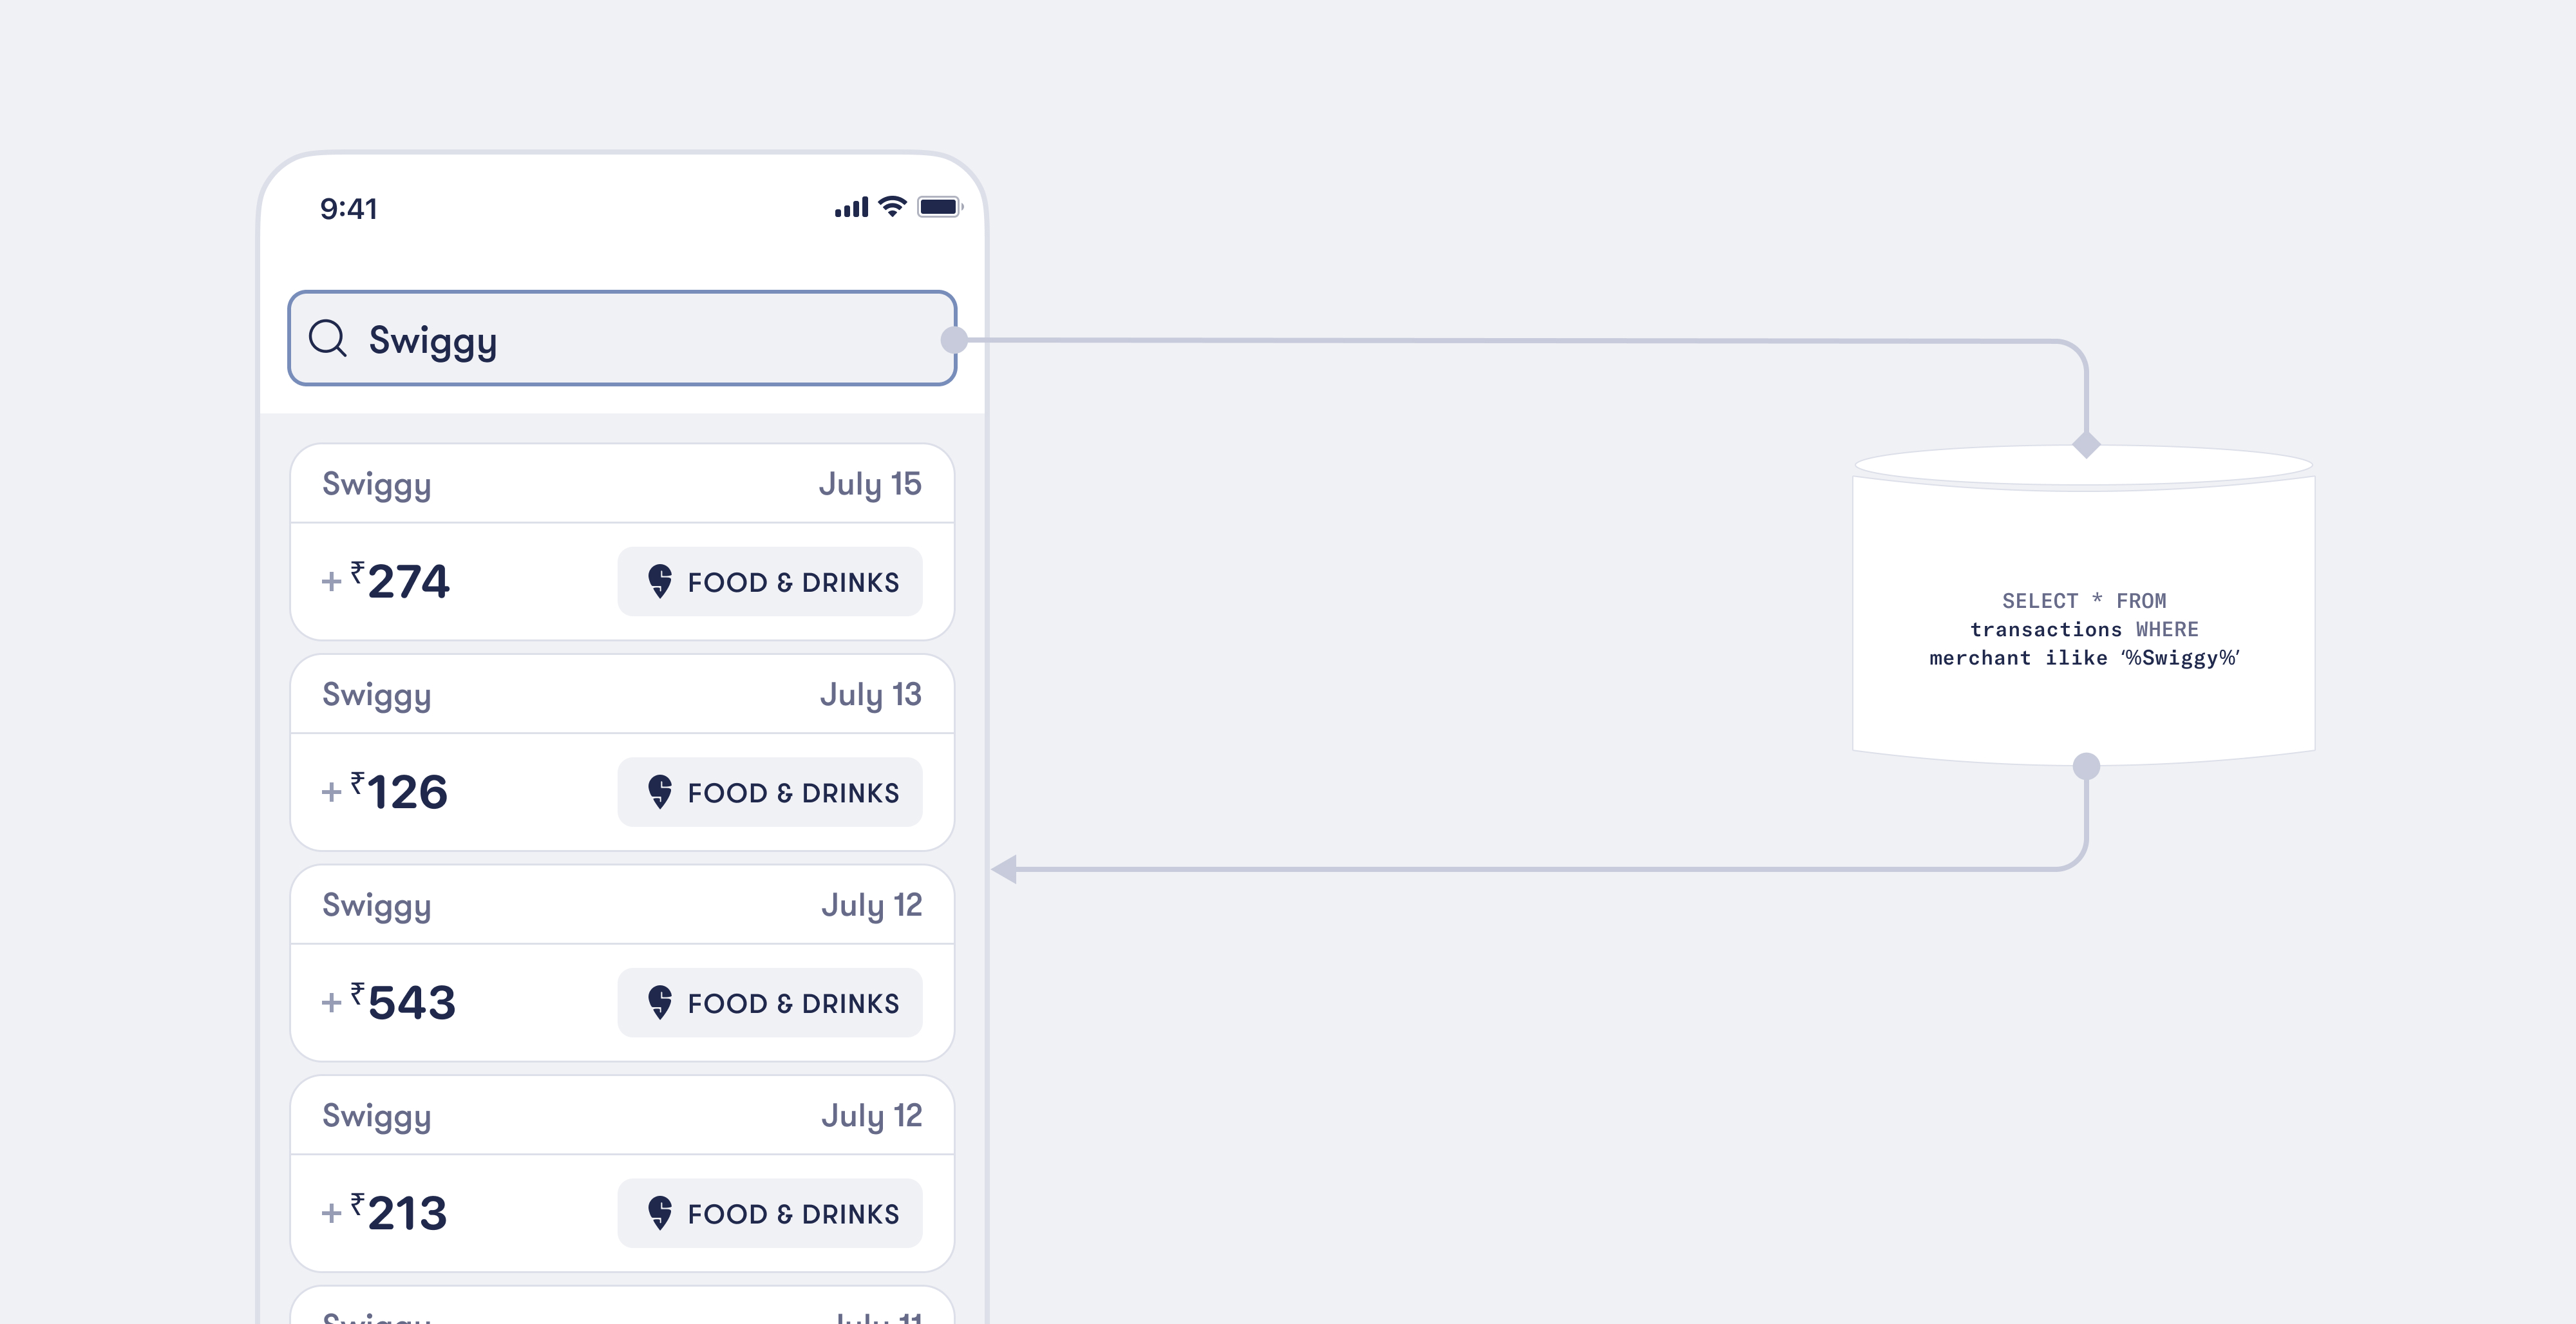The height and width of the screenshot is (1324, 2576).
Task: Select the FOOD & DRINKS tag for ₹126
Action: (x=770, y=792)
